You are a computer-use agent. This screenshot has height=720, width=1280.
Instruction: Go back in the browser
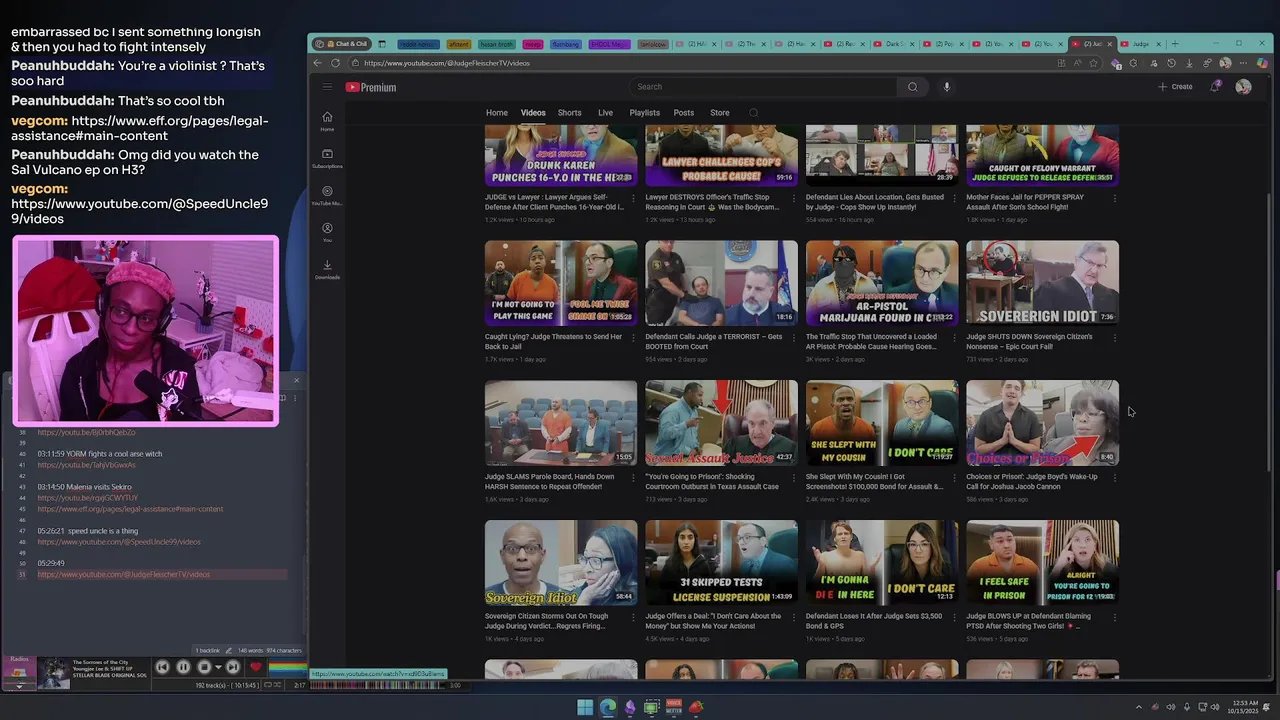318,63
